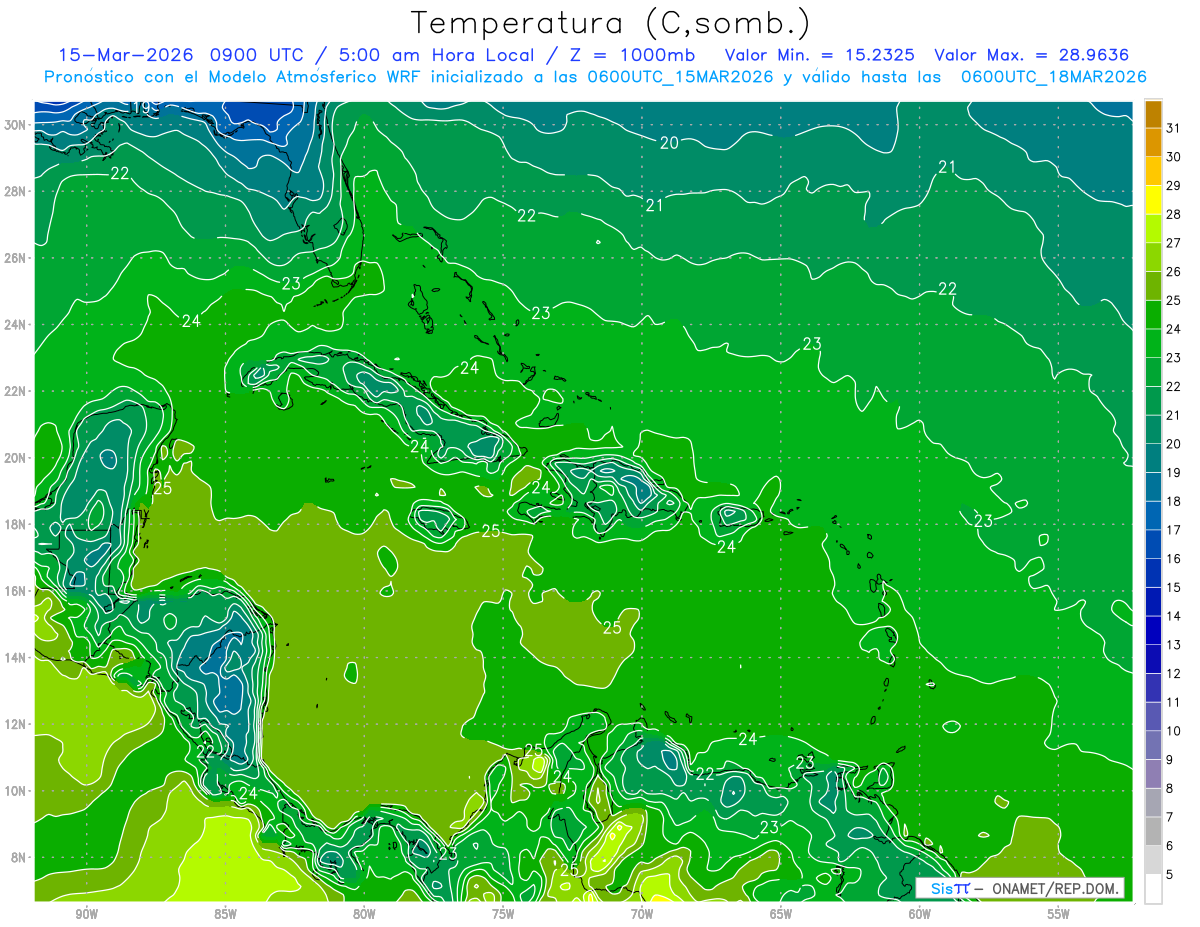Click the 18N latitude axis label
Viewport: 1200px width, 927px height.
(17, 524)
